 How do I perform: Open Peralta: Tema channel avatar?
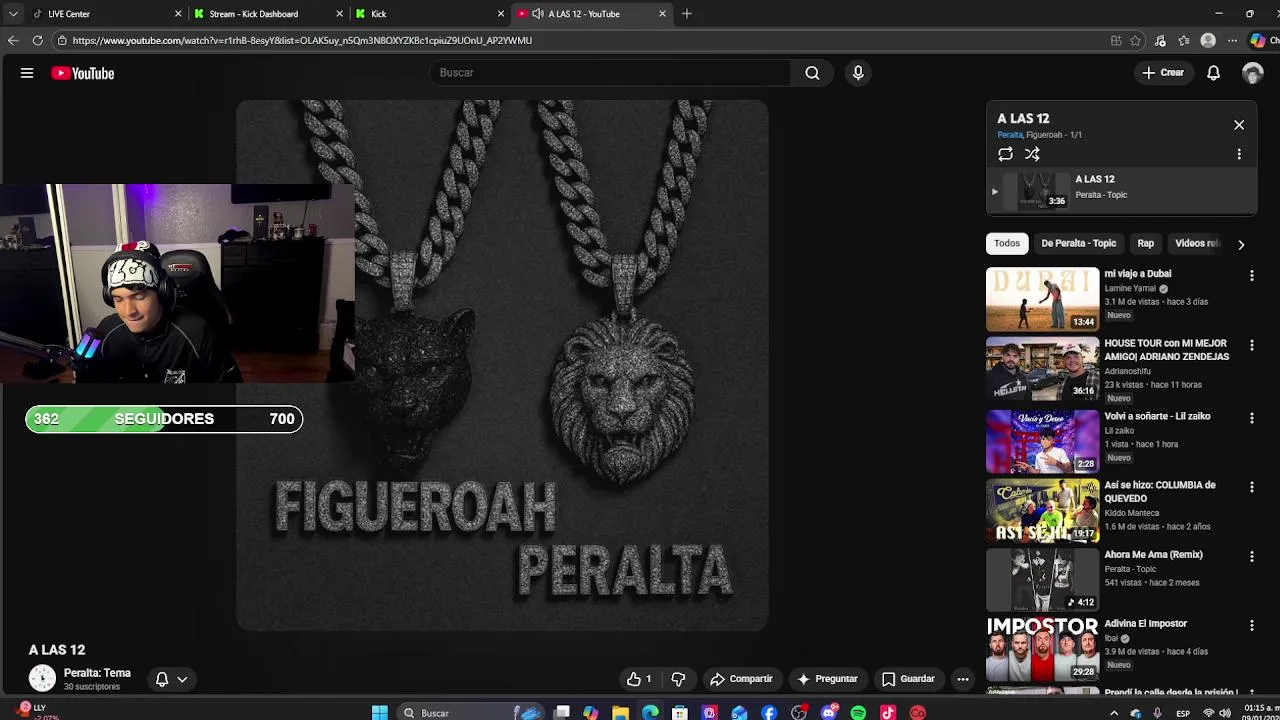pos(42,679)
